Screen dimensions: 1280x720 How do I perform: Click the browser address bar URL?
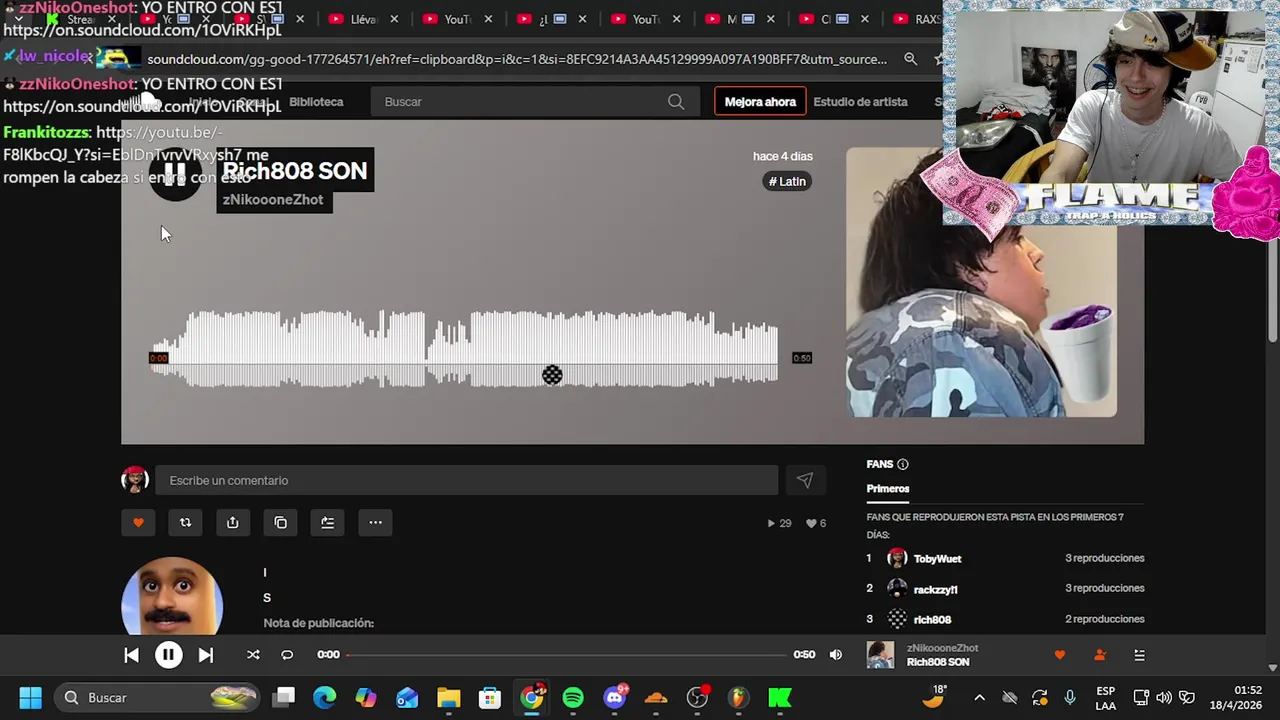[x=517, y=59]
